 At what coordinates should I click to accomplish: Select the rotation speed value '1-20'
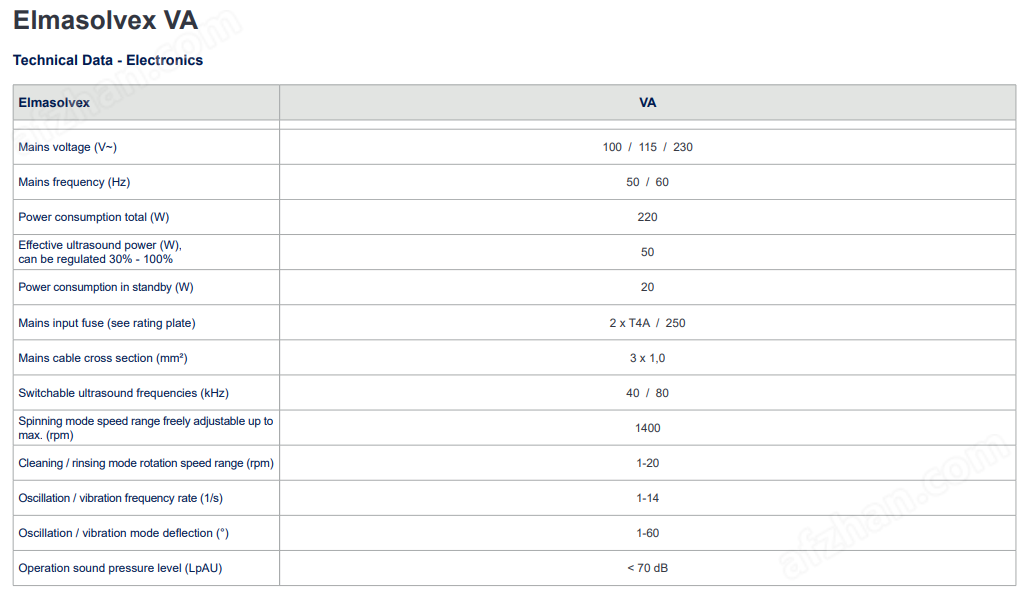(647, 463)
